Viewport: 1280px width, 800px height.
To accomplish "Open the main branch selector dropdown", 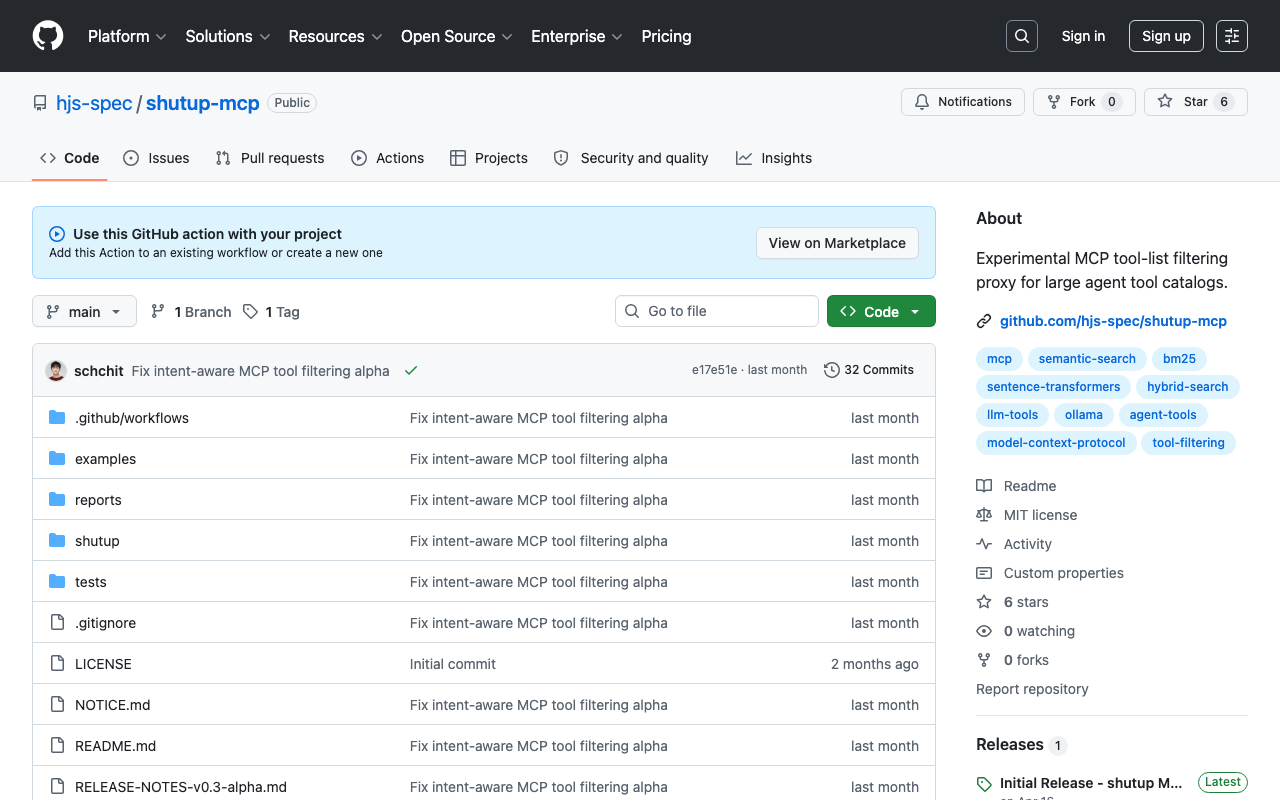I will [x=84, y=312].
